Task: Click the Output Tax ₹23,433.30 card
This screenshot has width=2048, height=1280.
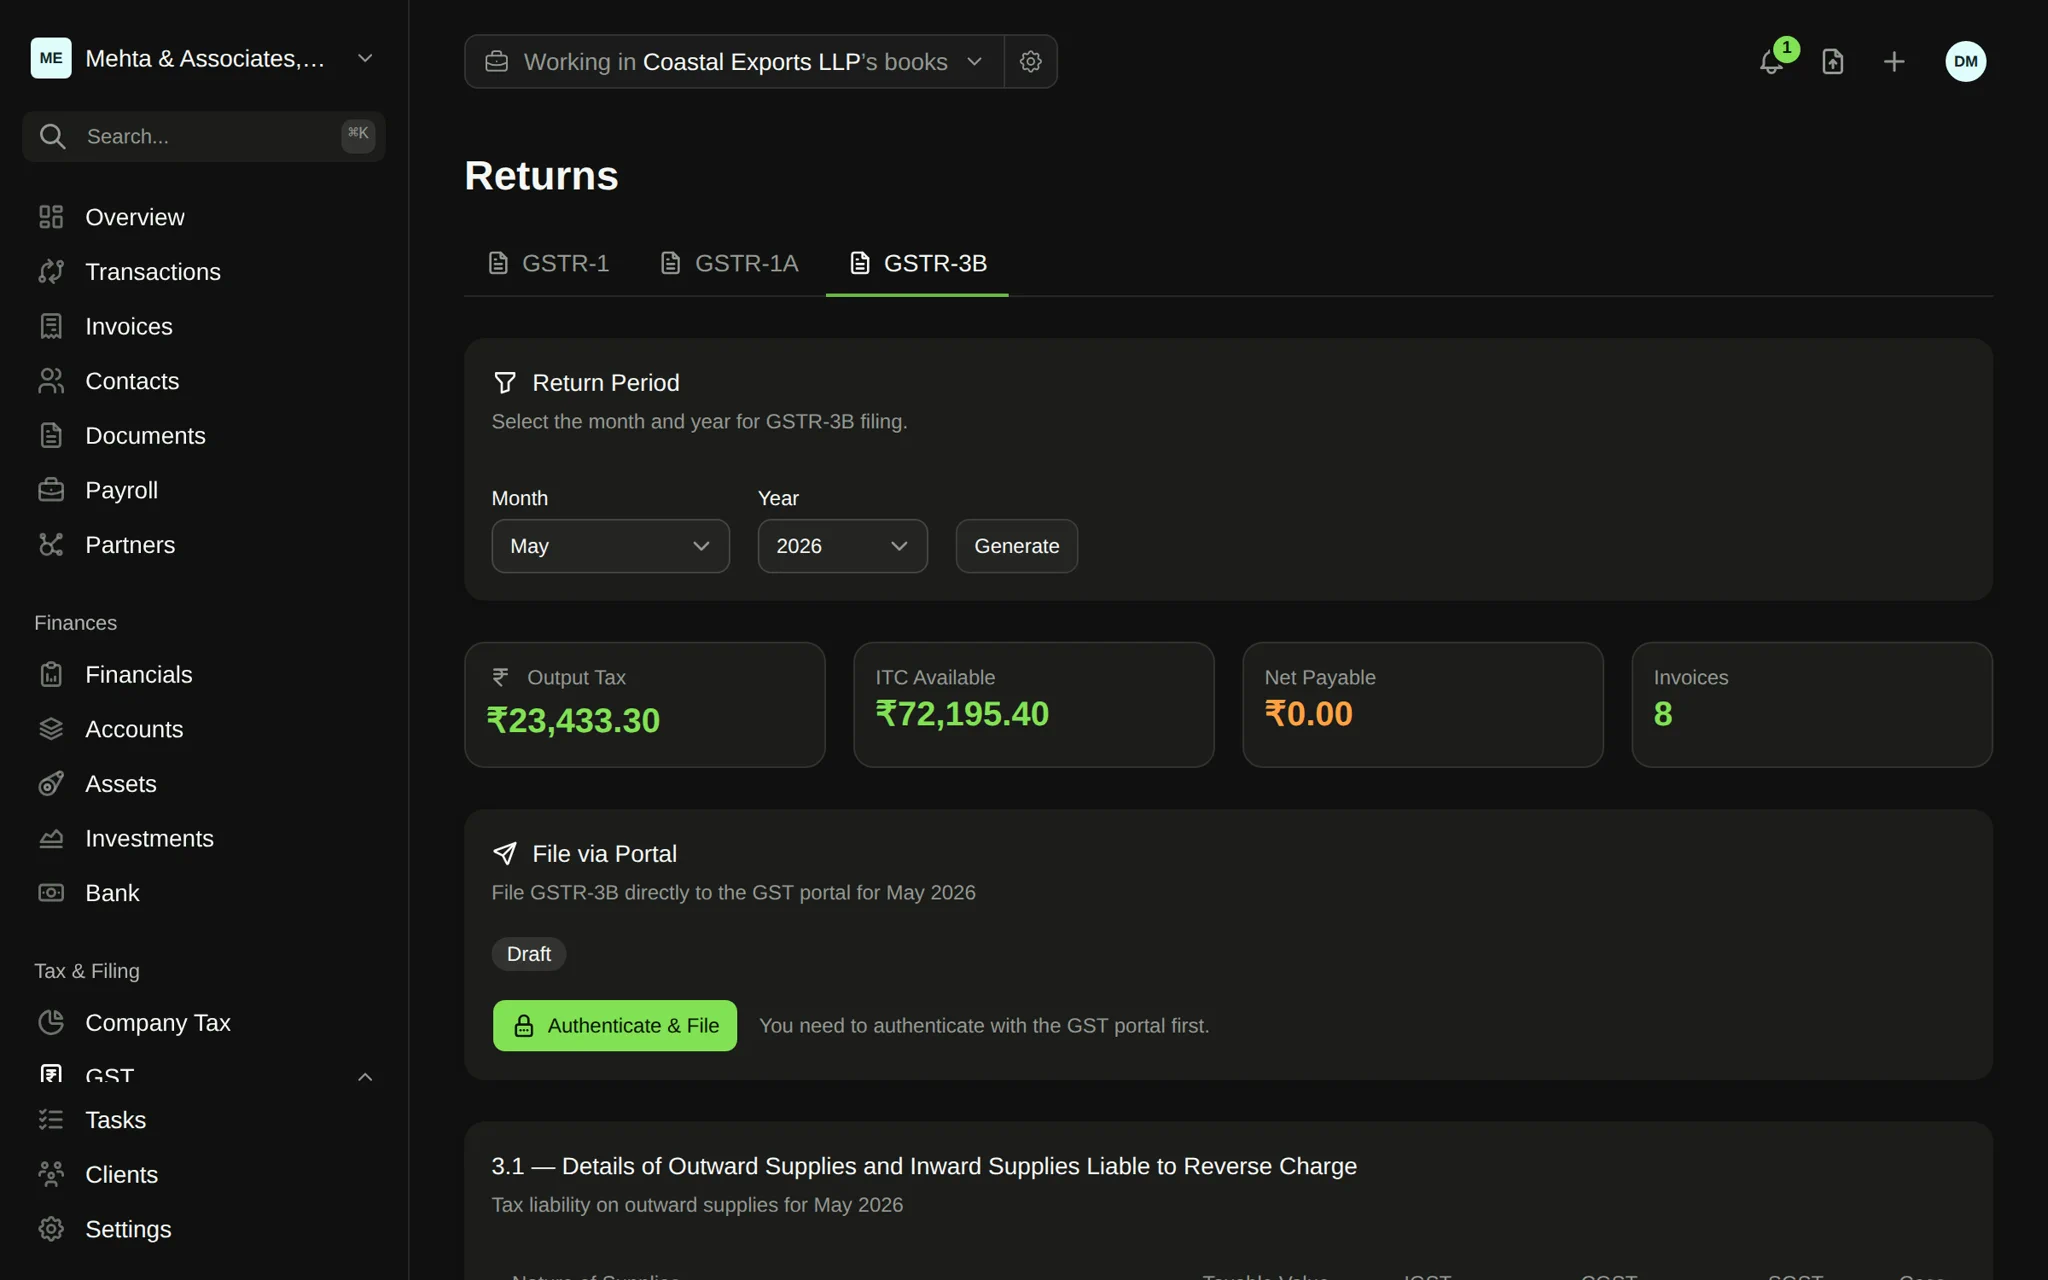Action: tap(645, 705)
